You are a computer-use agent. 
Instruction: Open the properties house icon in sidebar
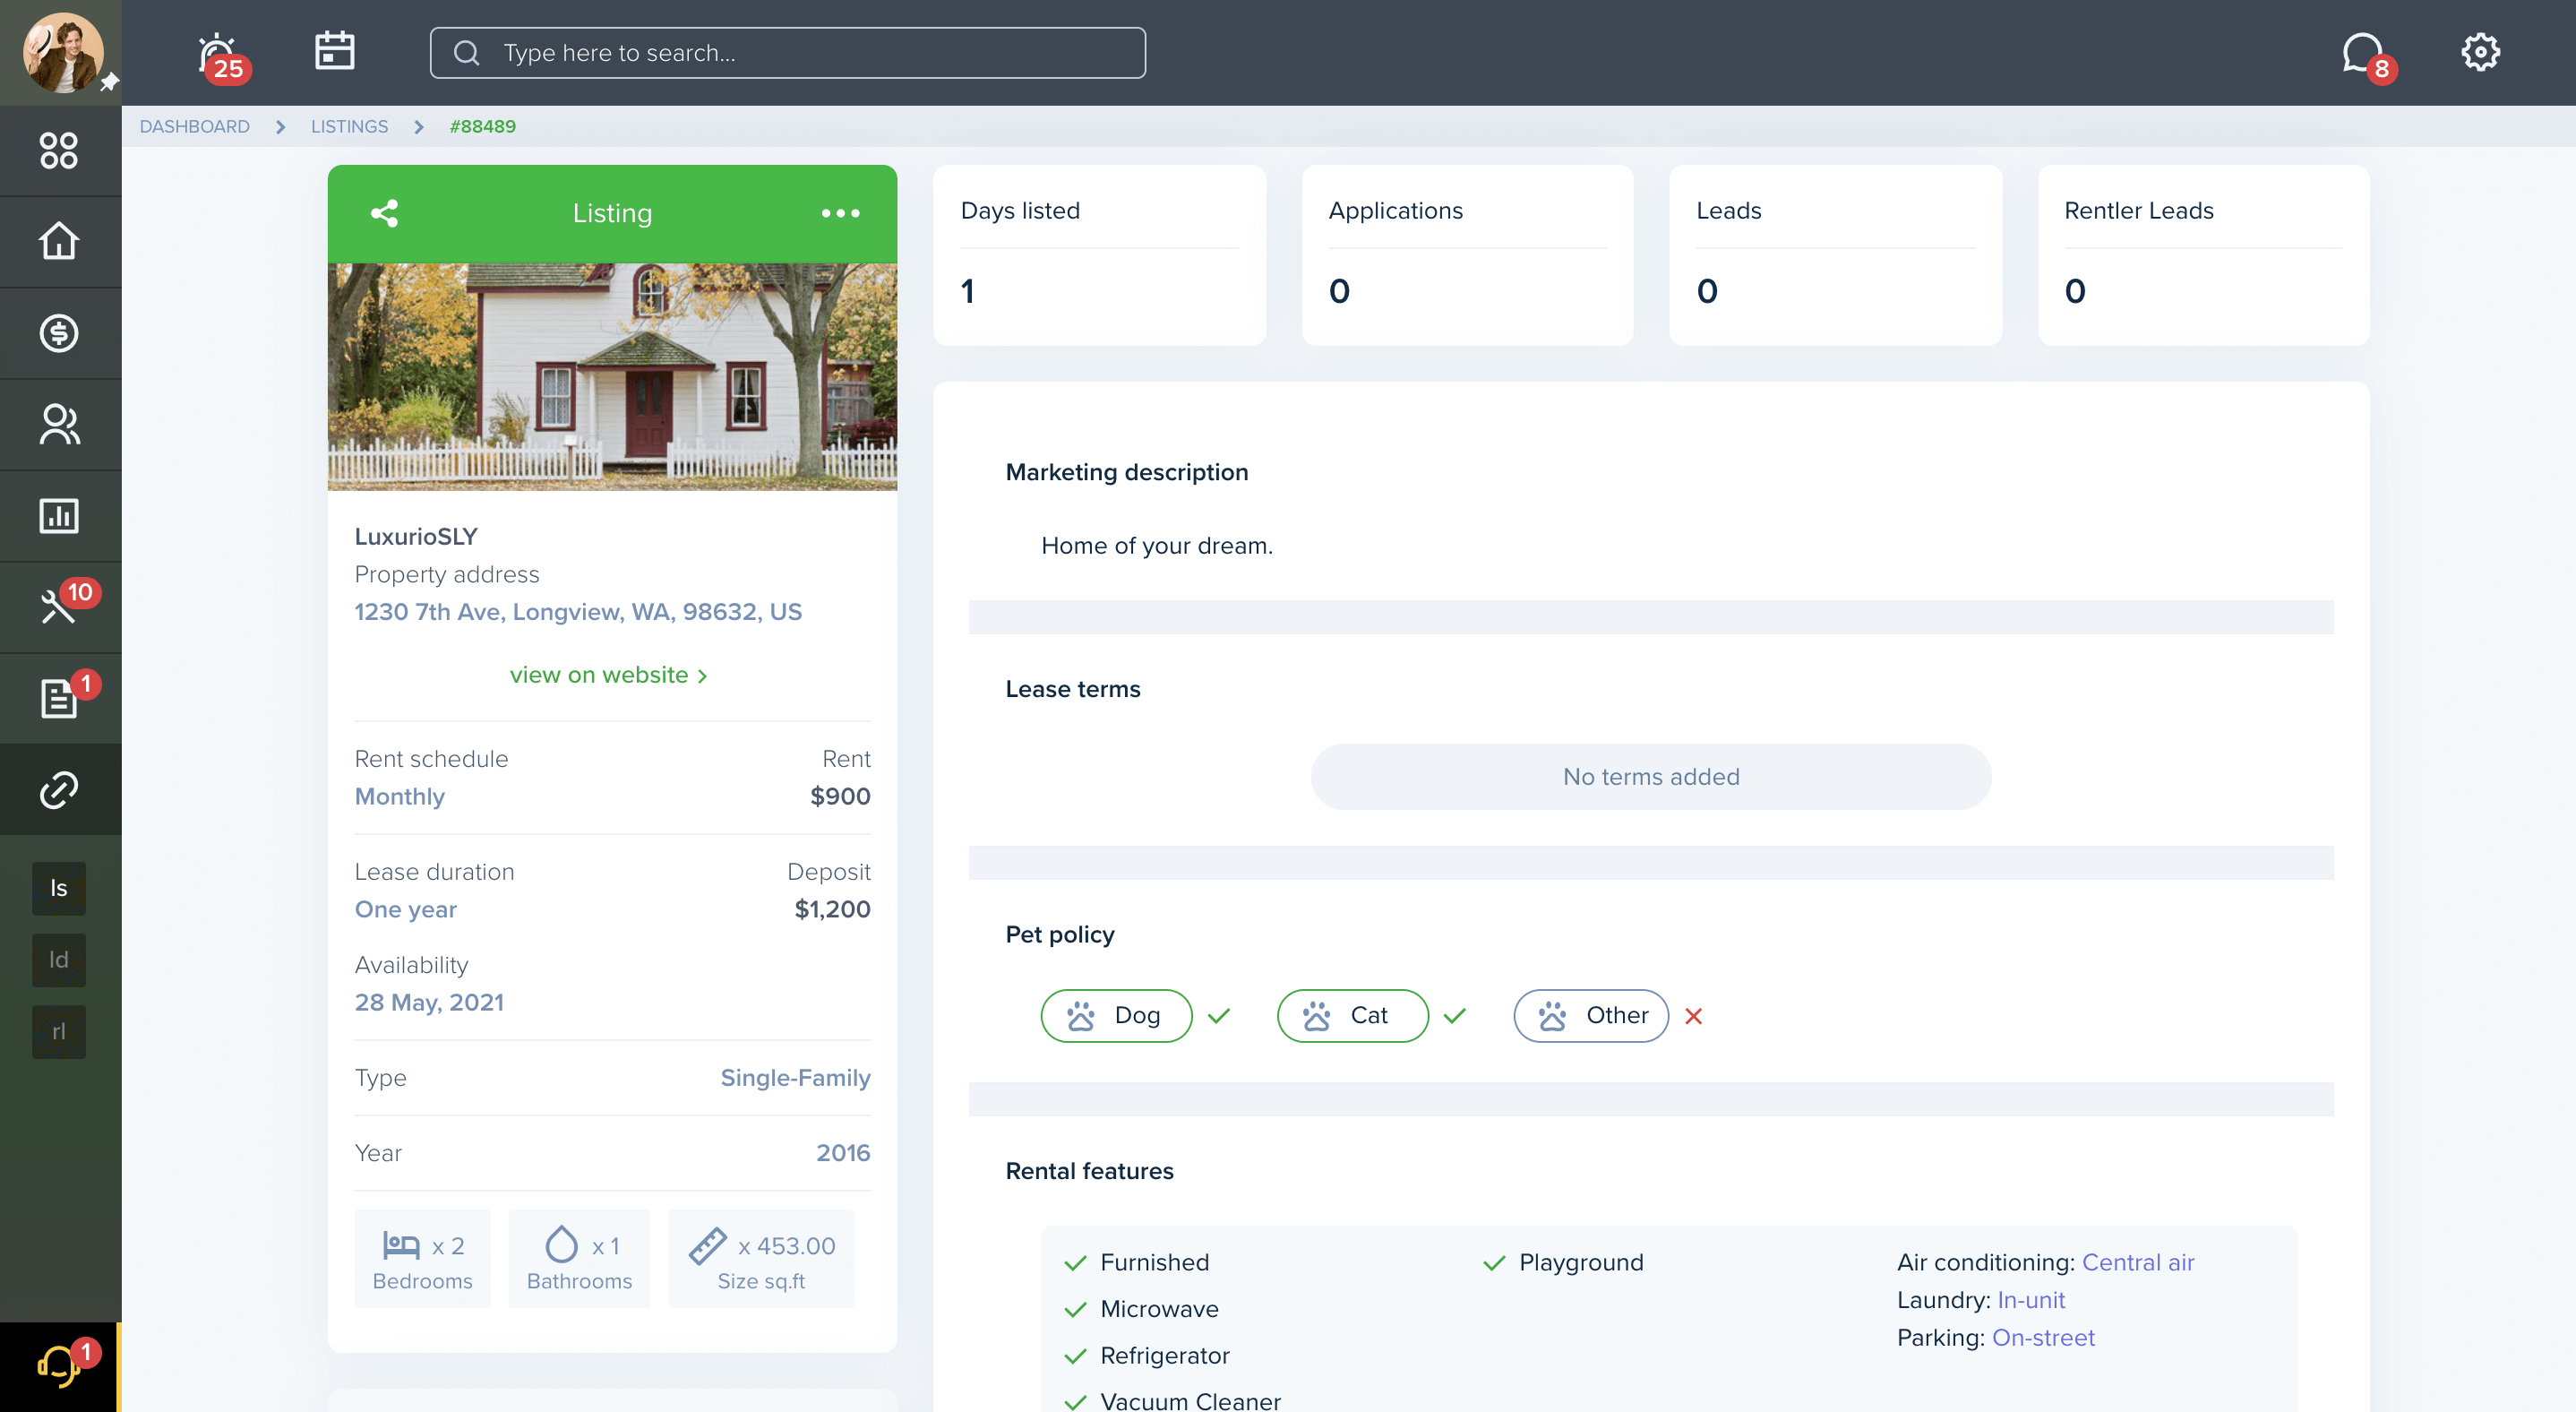[x=59, y=241]
